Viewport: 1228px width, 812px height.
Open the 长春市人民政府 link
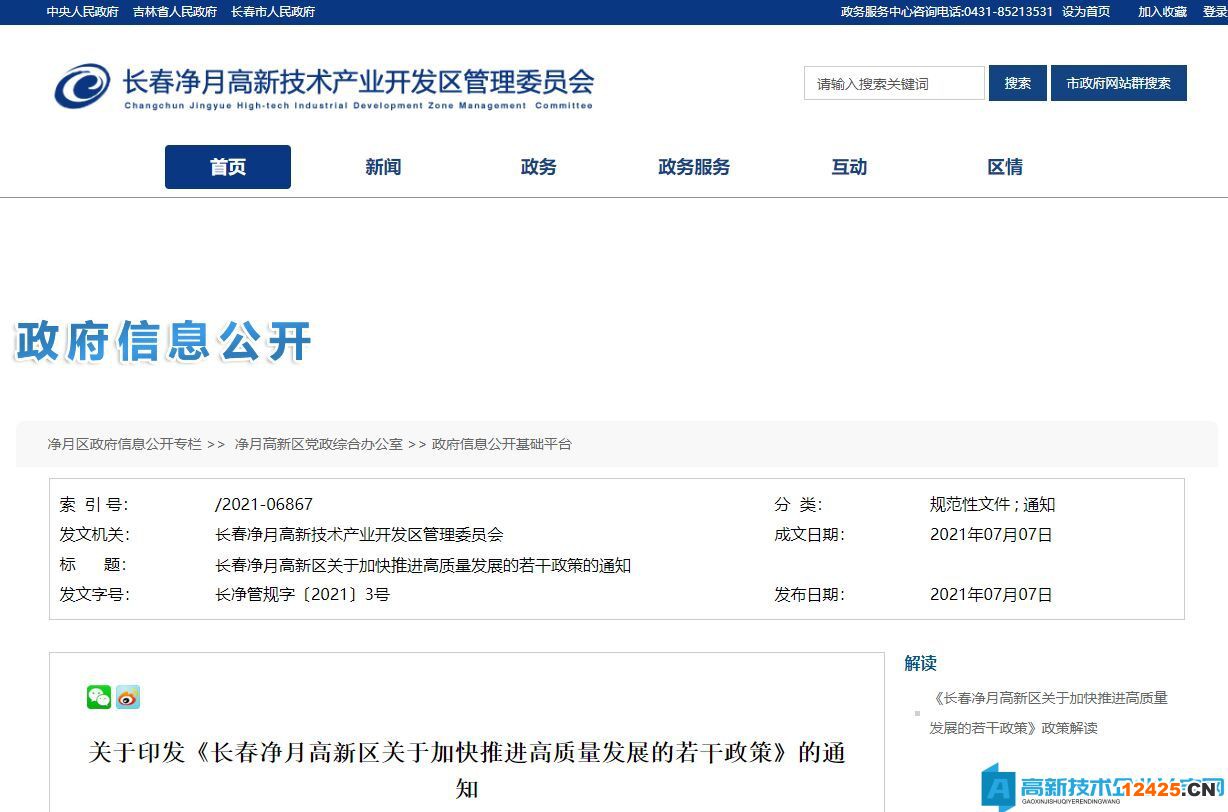pos(273,12)
